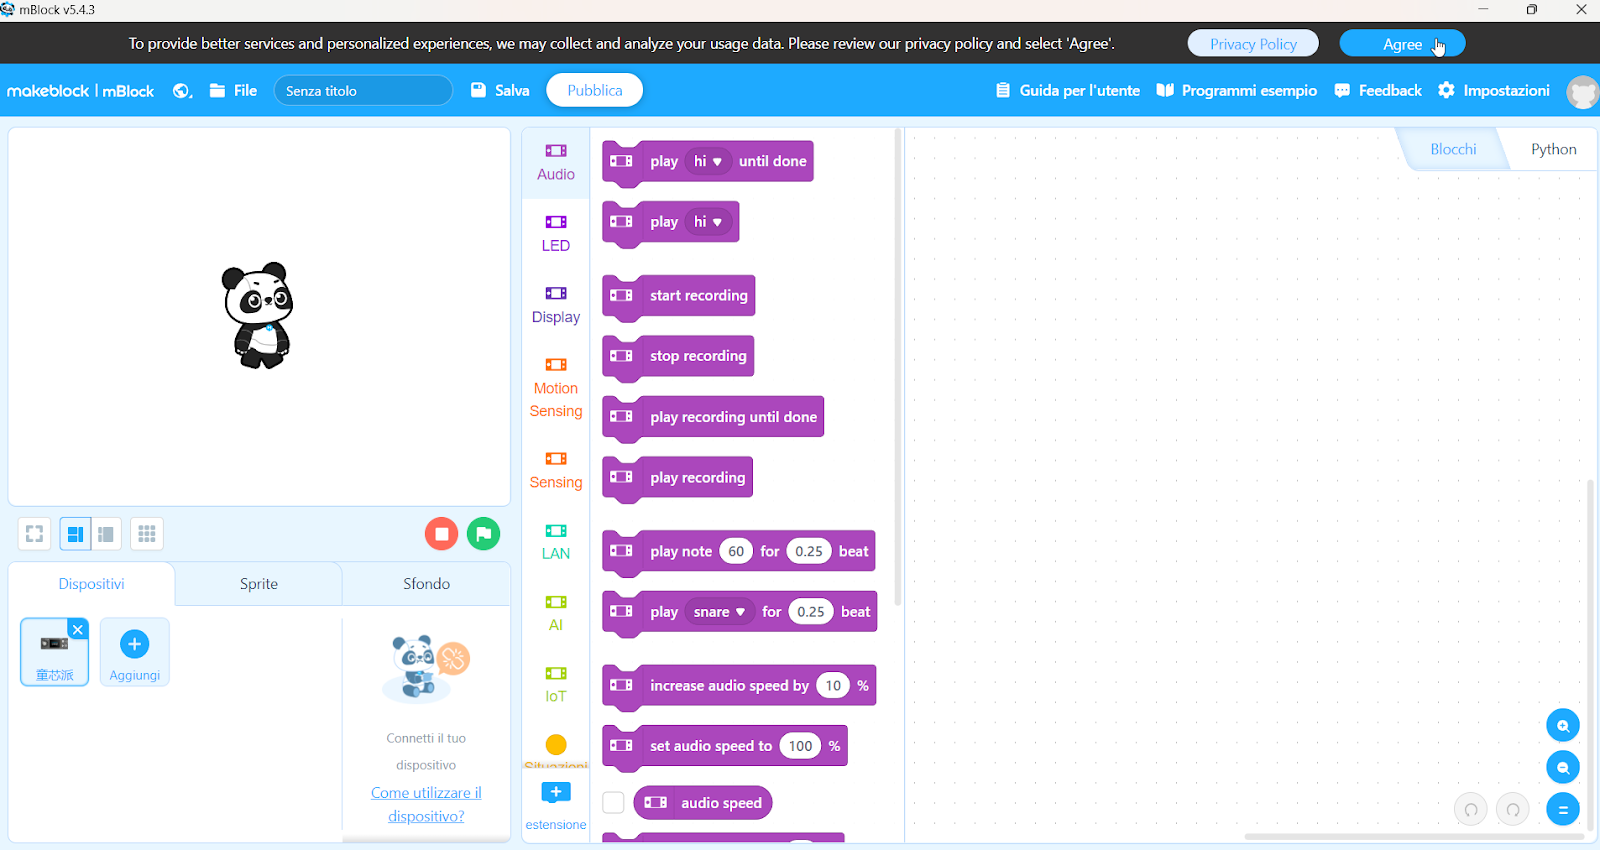Select the AI block category
The width and height of the screenshot is (1600, 850).
(556, 613)
